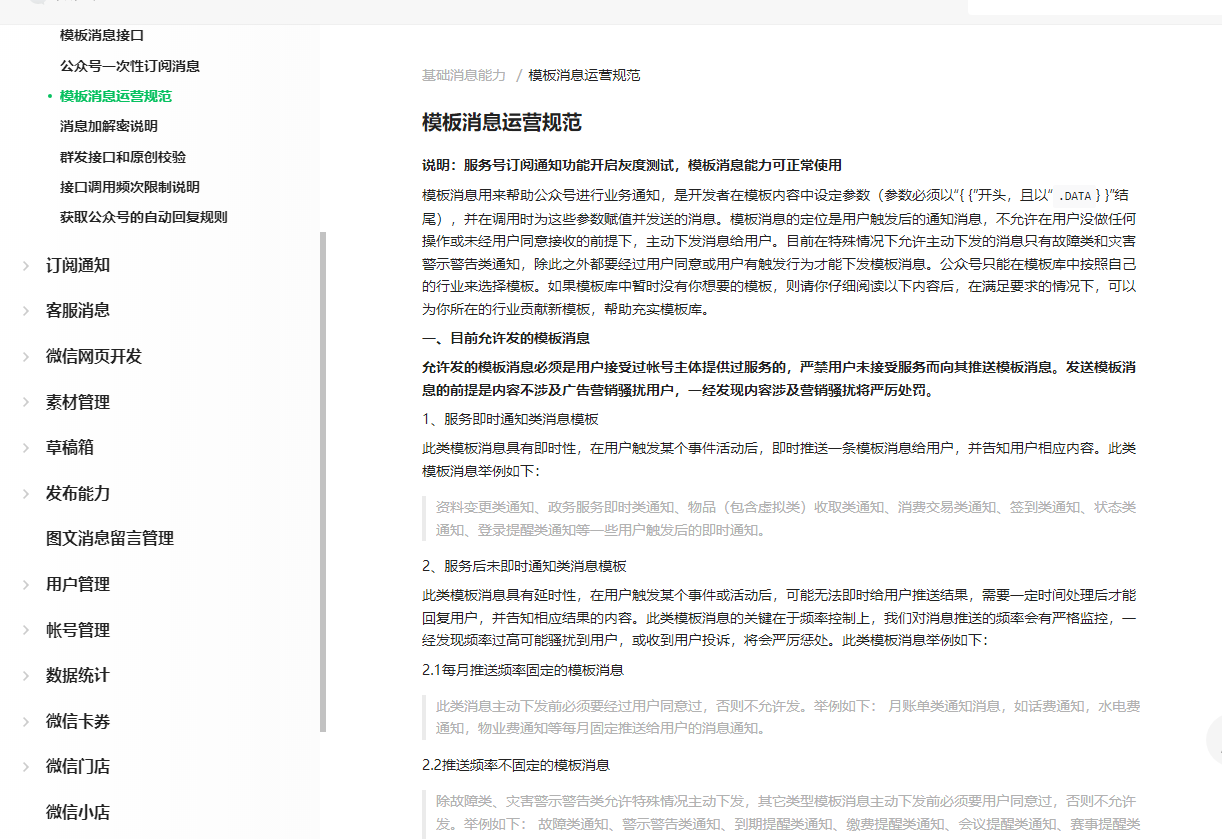Screen dimensions: 1222x839
Task: Open 消息加解密说明 page
Action: tap(109, 126)
